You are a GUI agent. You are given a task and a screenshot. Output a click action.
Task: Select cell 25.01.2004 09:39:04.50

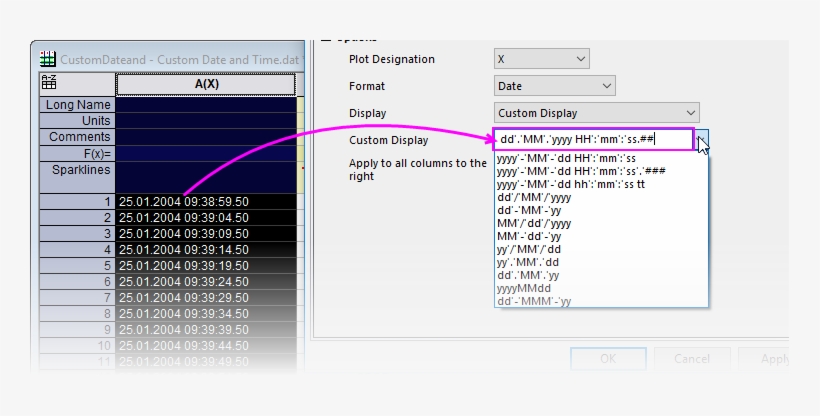click(206, 218)
